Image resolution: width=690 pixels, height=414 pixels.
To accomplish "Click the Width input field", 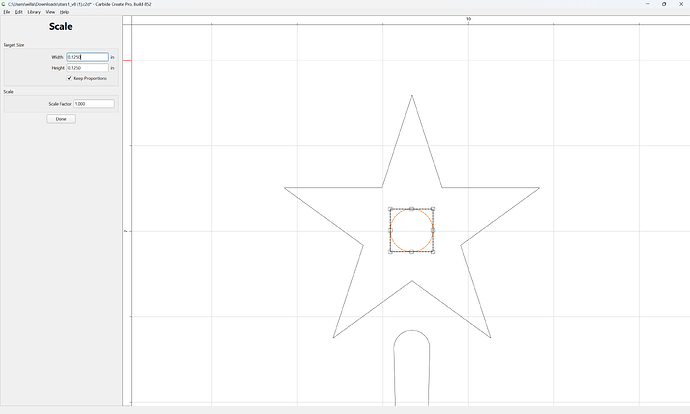I will [x=87, y=57].
